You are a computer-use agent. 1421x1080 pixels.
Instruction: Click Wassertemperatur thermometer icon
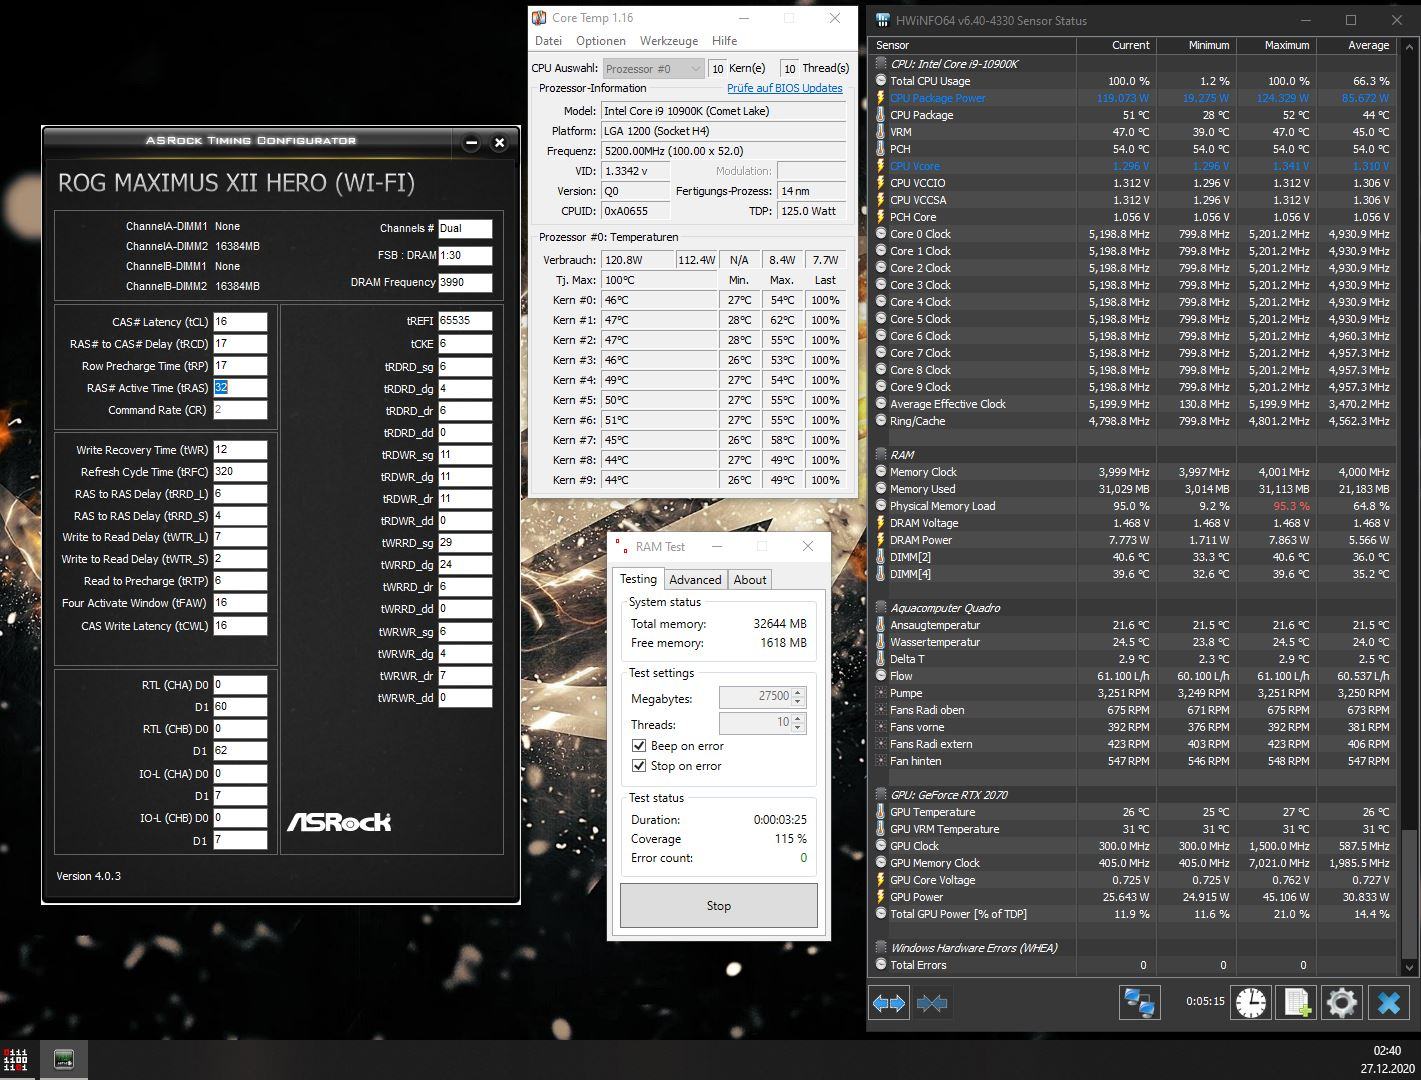tap(881, 642)
